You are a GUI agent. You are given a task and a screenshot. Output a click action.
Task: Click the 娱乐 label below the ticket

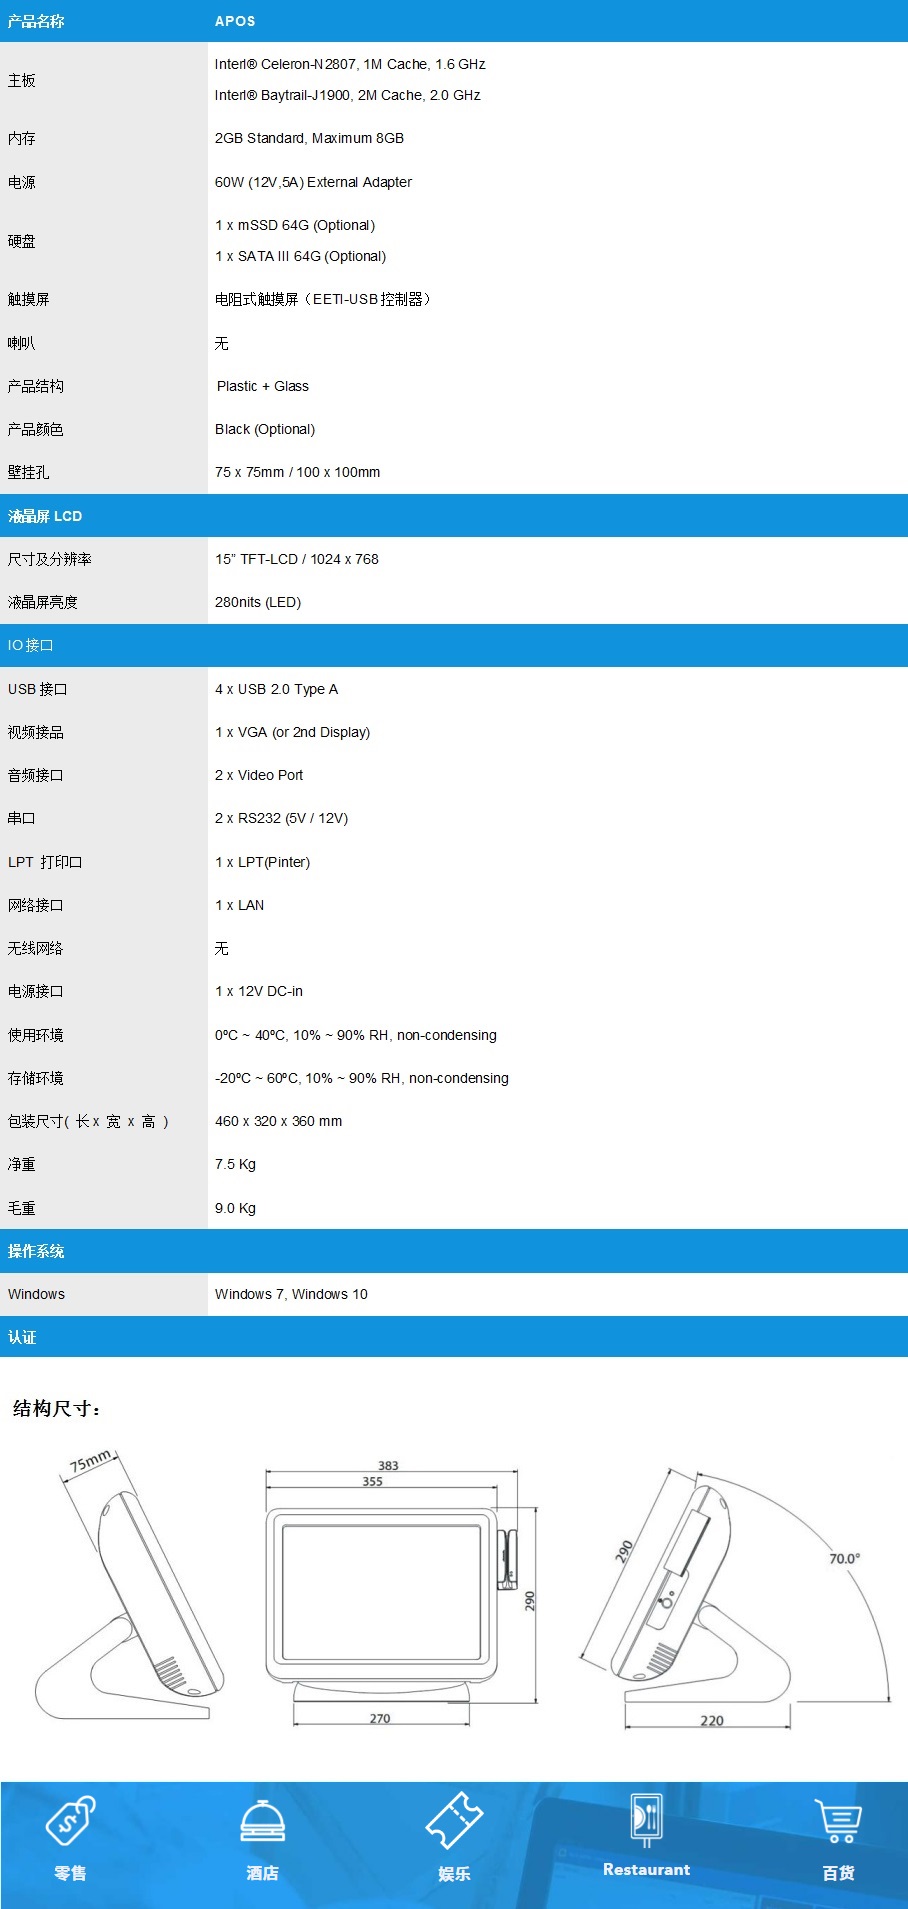454,1873
